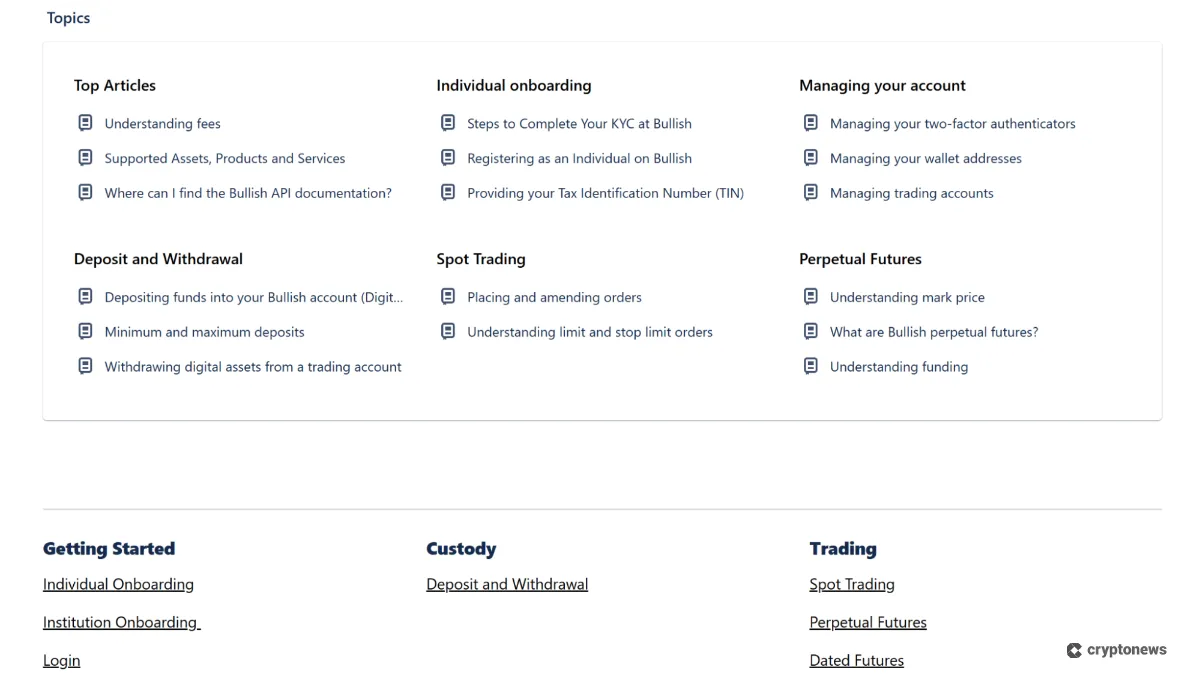Open the Understanding fees article
The width and height of the screenshot is (1200, 688).
[x=163, y=124]
